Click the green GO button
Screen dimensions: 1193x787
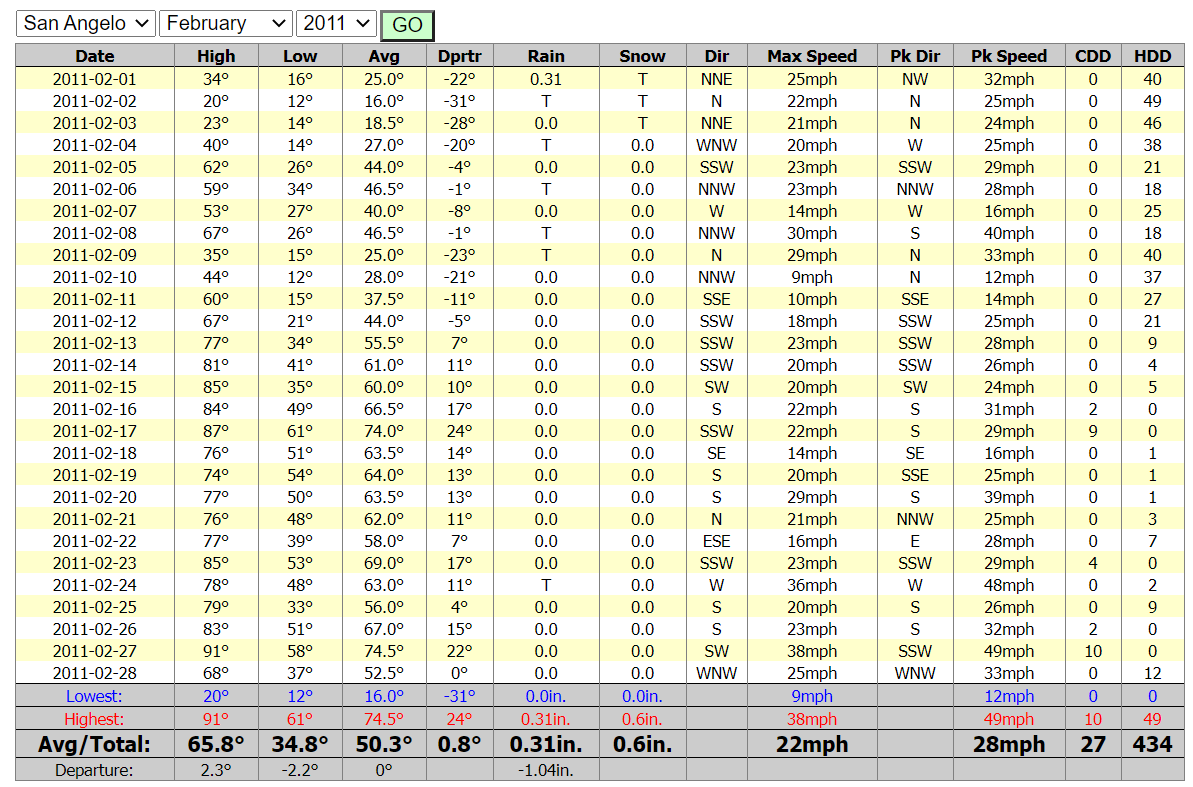(x=407, y=25)
